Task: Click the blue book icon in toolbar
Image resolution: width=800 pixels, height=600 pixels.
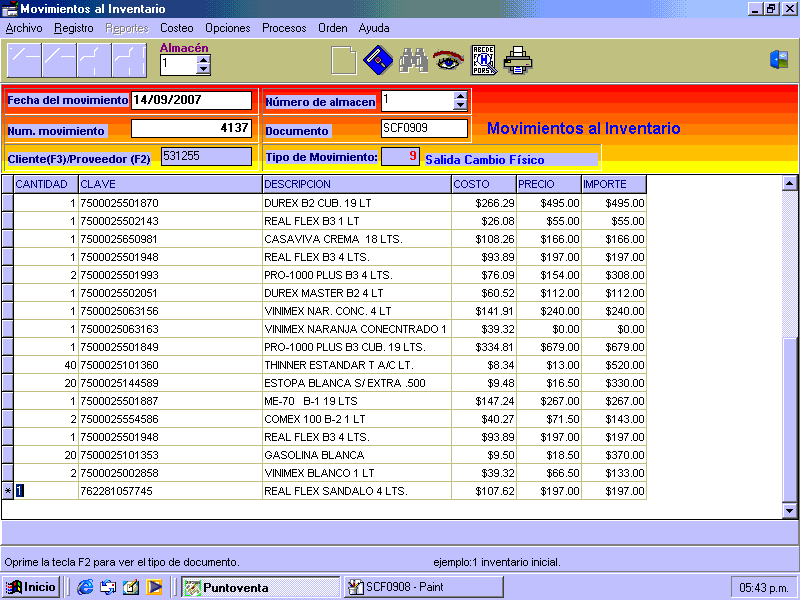Action: tap(377, 61)
